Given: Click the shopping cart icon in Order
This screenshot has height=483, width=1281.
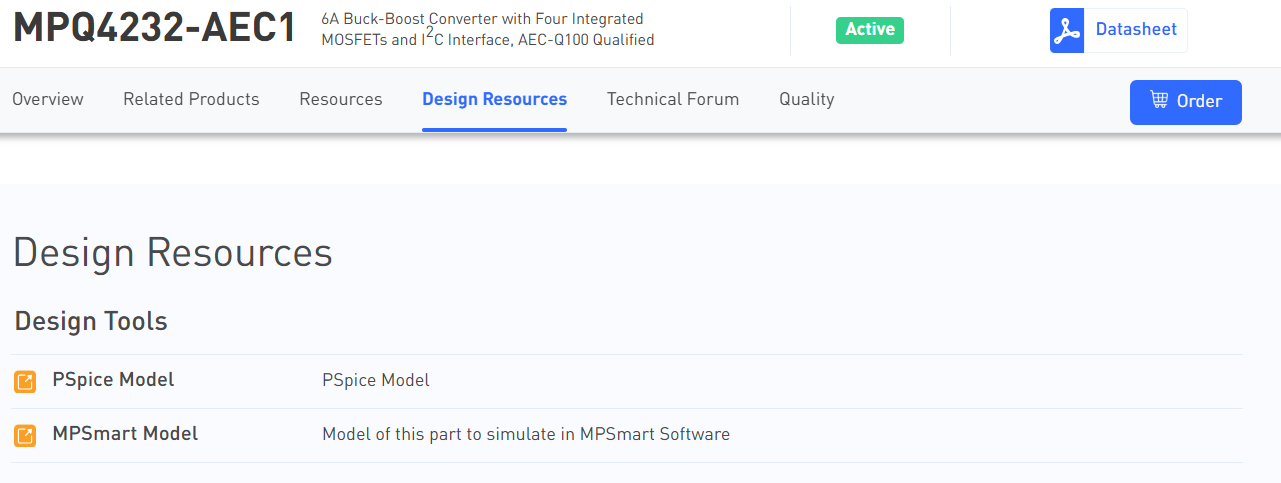Looking at the screenshot, I should [1159, 101].
